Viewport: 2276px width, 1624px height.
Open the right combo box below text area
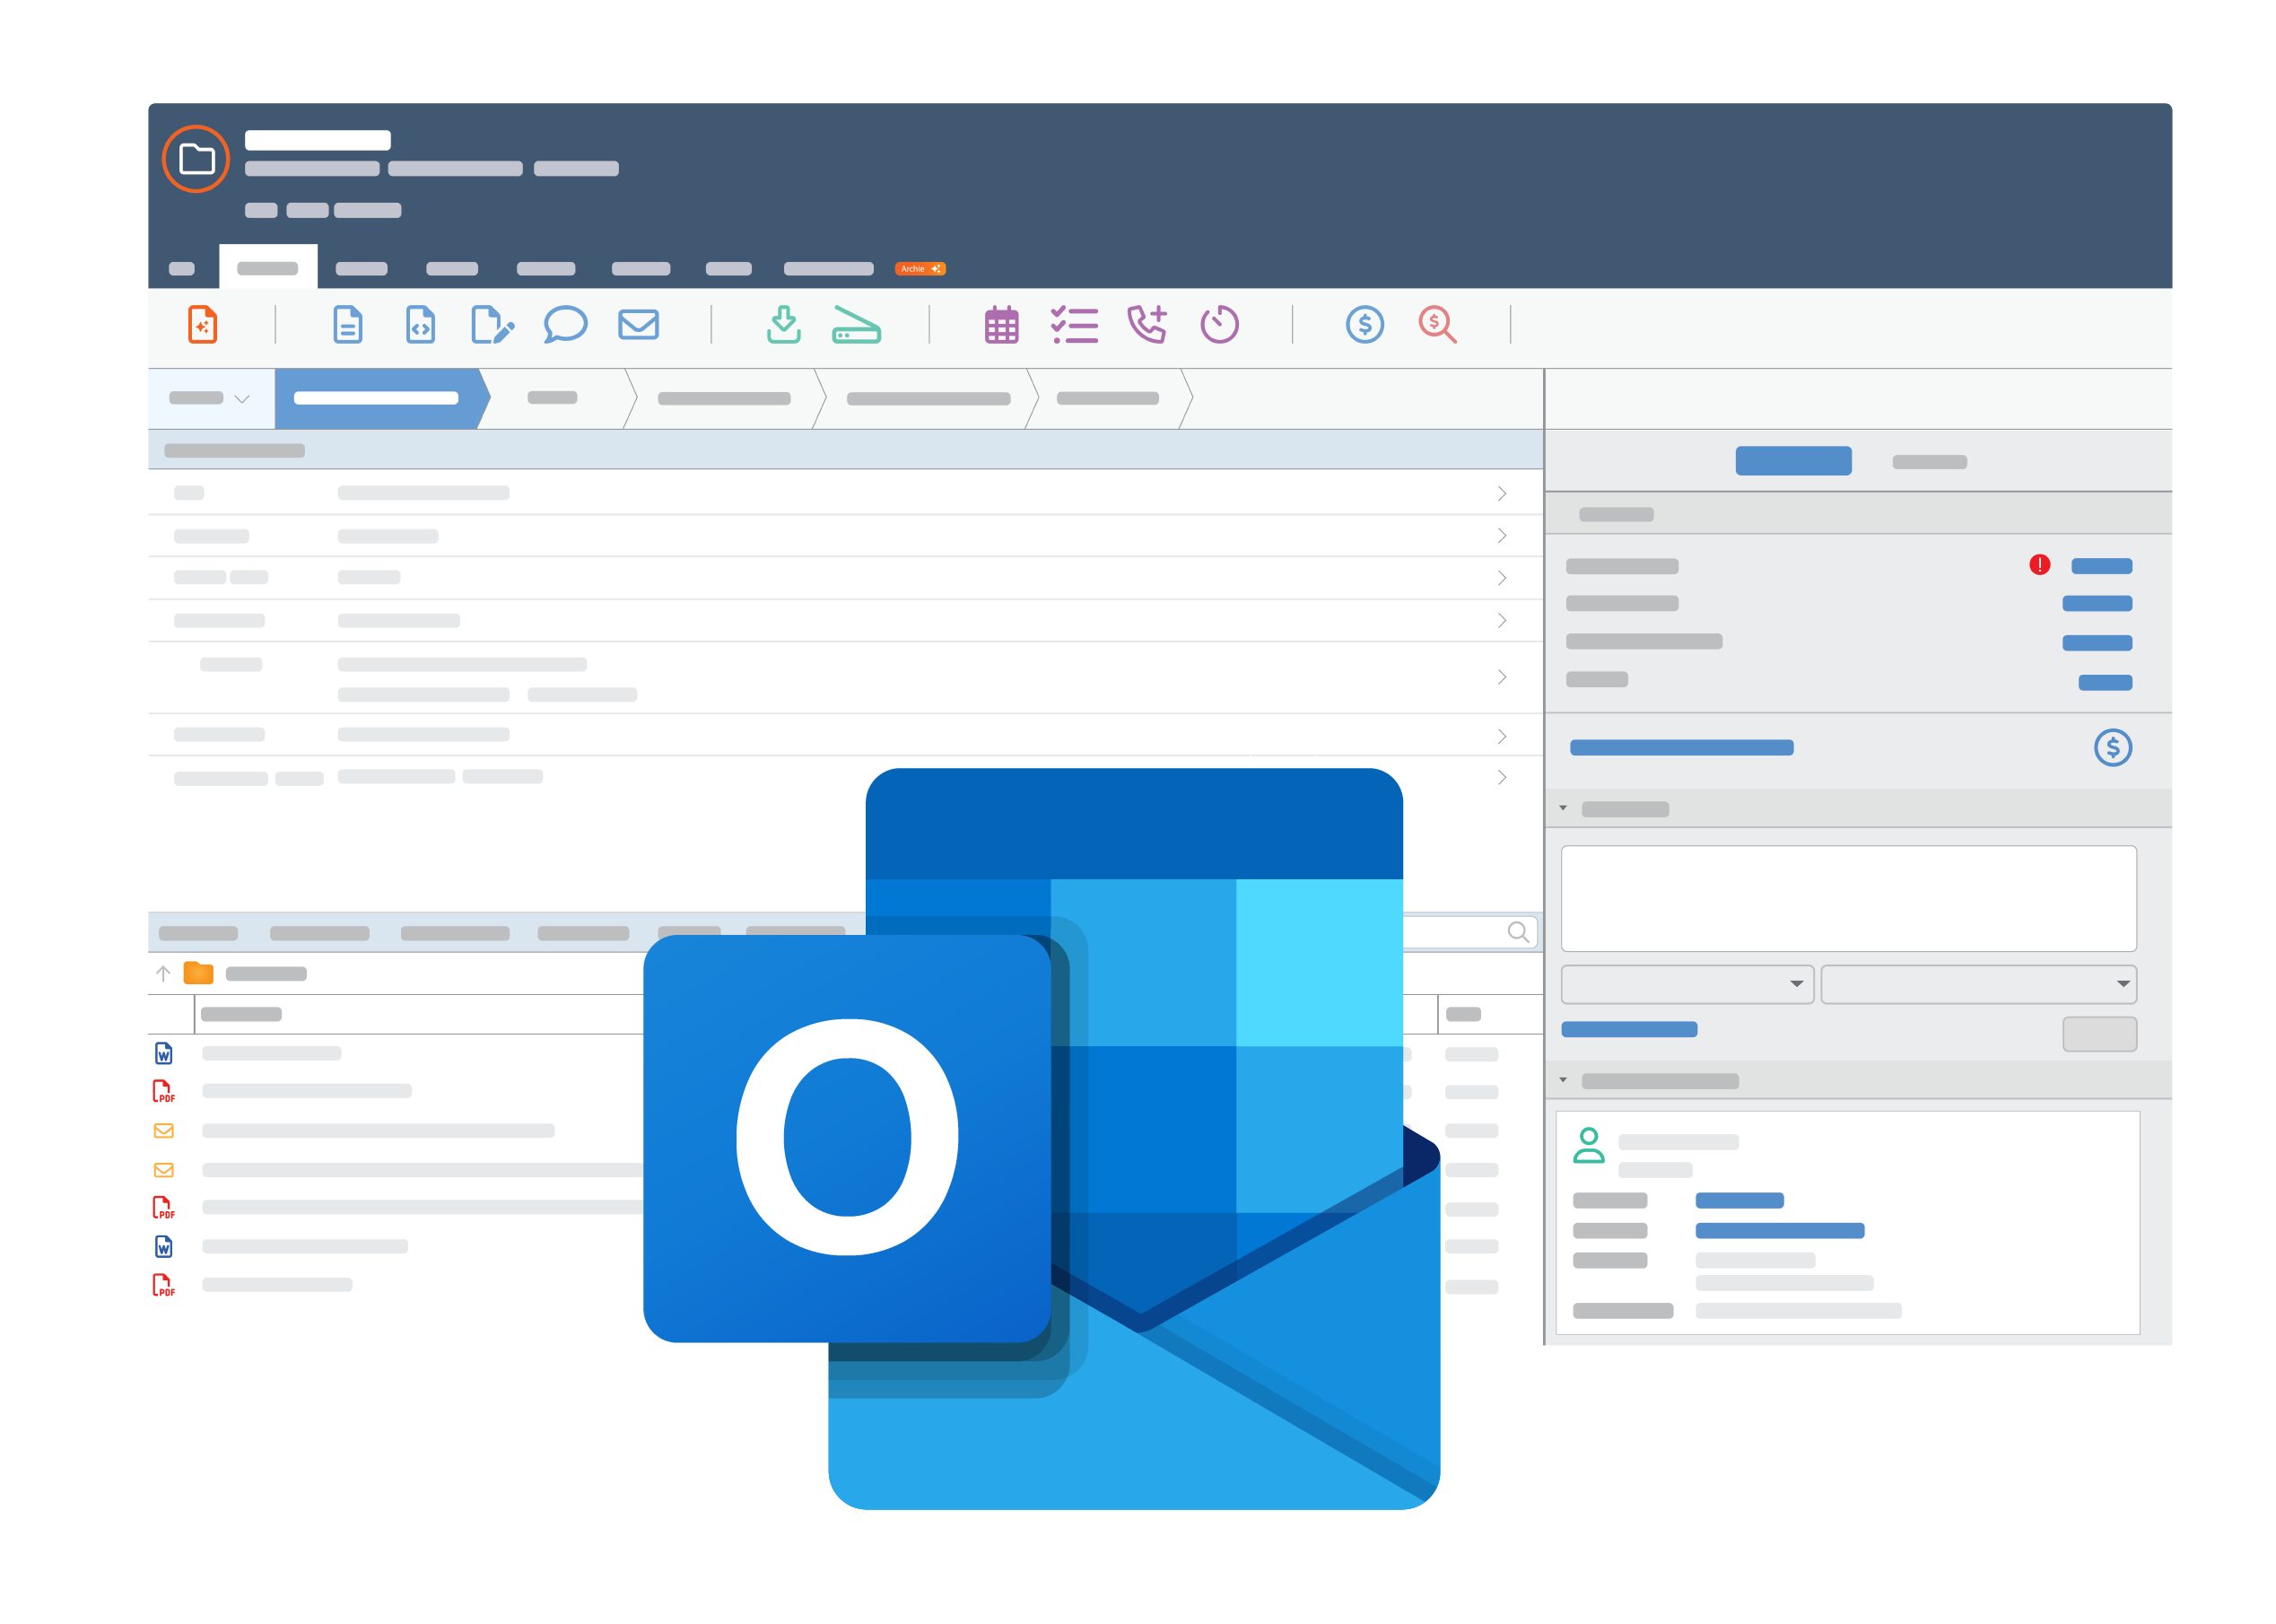[1977, 984]
